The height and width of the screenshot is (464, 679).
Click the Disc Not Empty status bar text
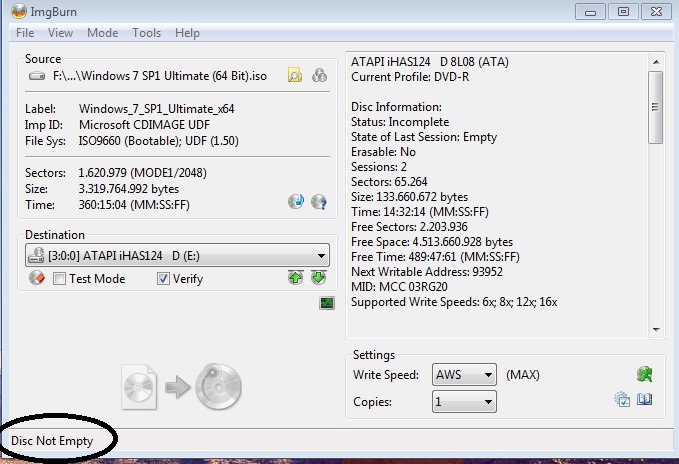[52, 441]
